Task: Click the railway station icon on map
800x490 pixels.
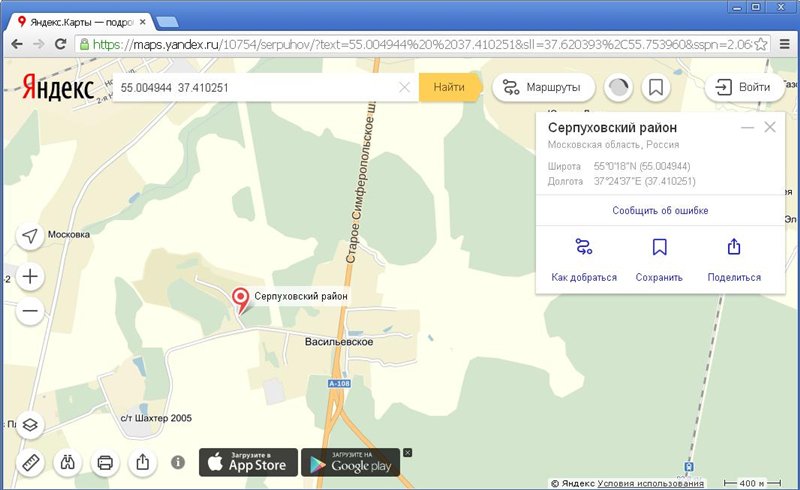Action: click(x=689, y=466)
